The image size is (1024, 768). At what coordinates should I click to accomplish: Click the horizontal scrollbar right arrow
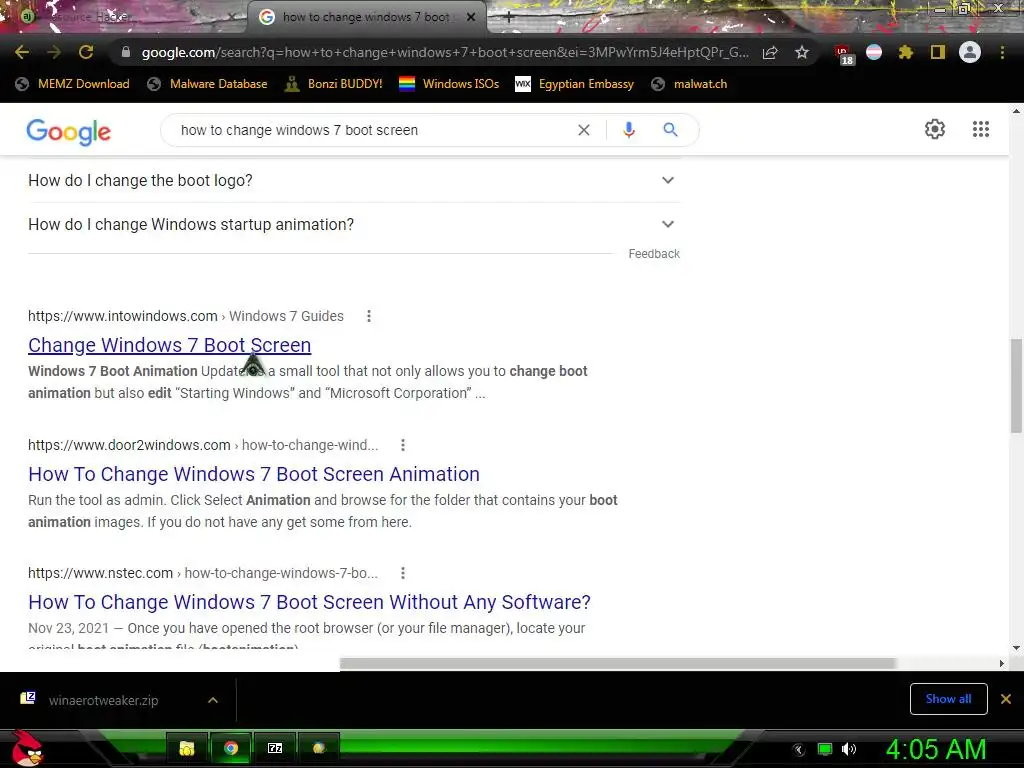[1002, 664]
